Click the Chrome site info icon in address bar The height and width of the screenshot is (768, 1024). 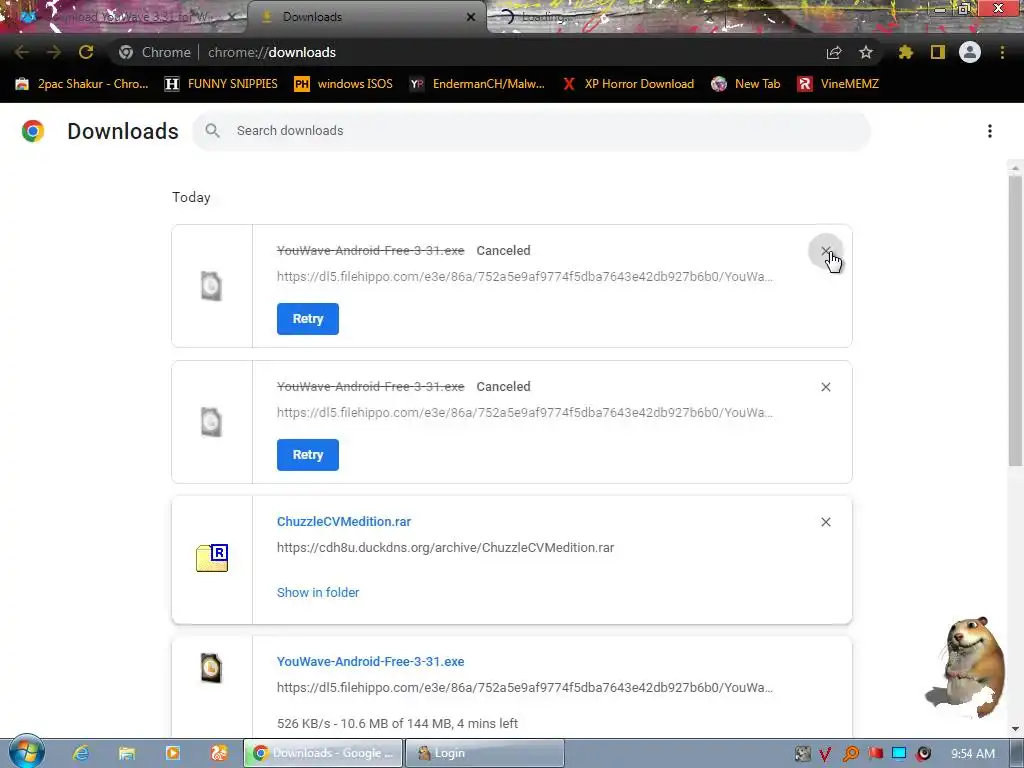point(126,52)
